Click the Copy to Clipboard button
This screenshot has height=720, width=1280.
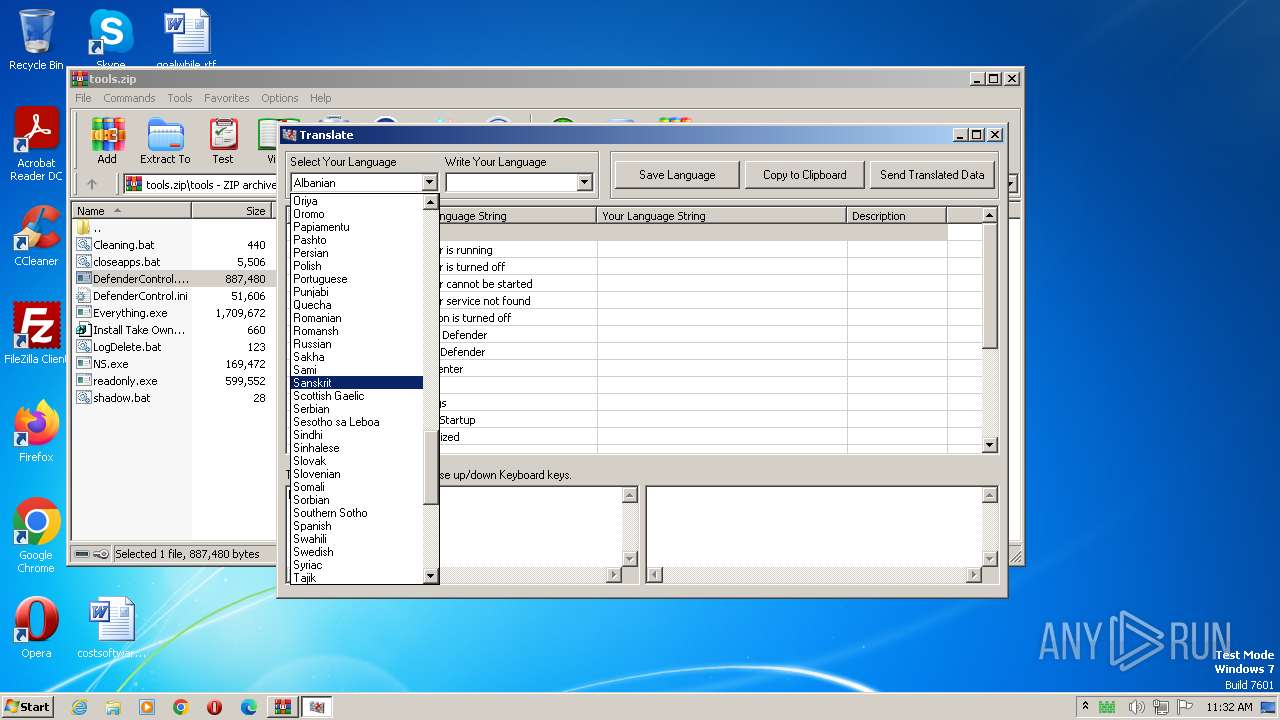pyautogui.click(x=805, y=175)
